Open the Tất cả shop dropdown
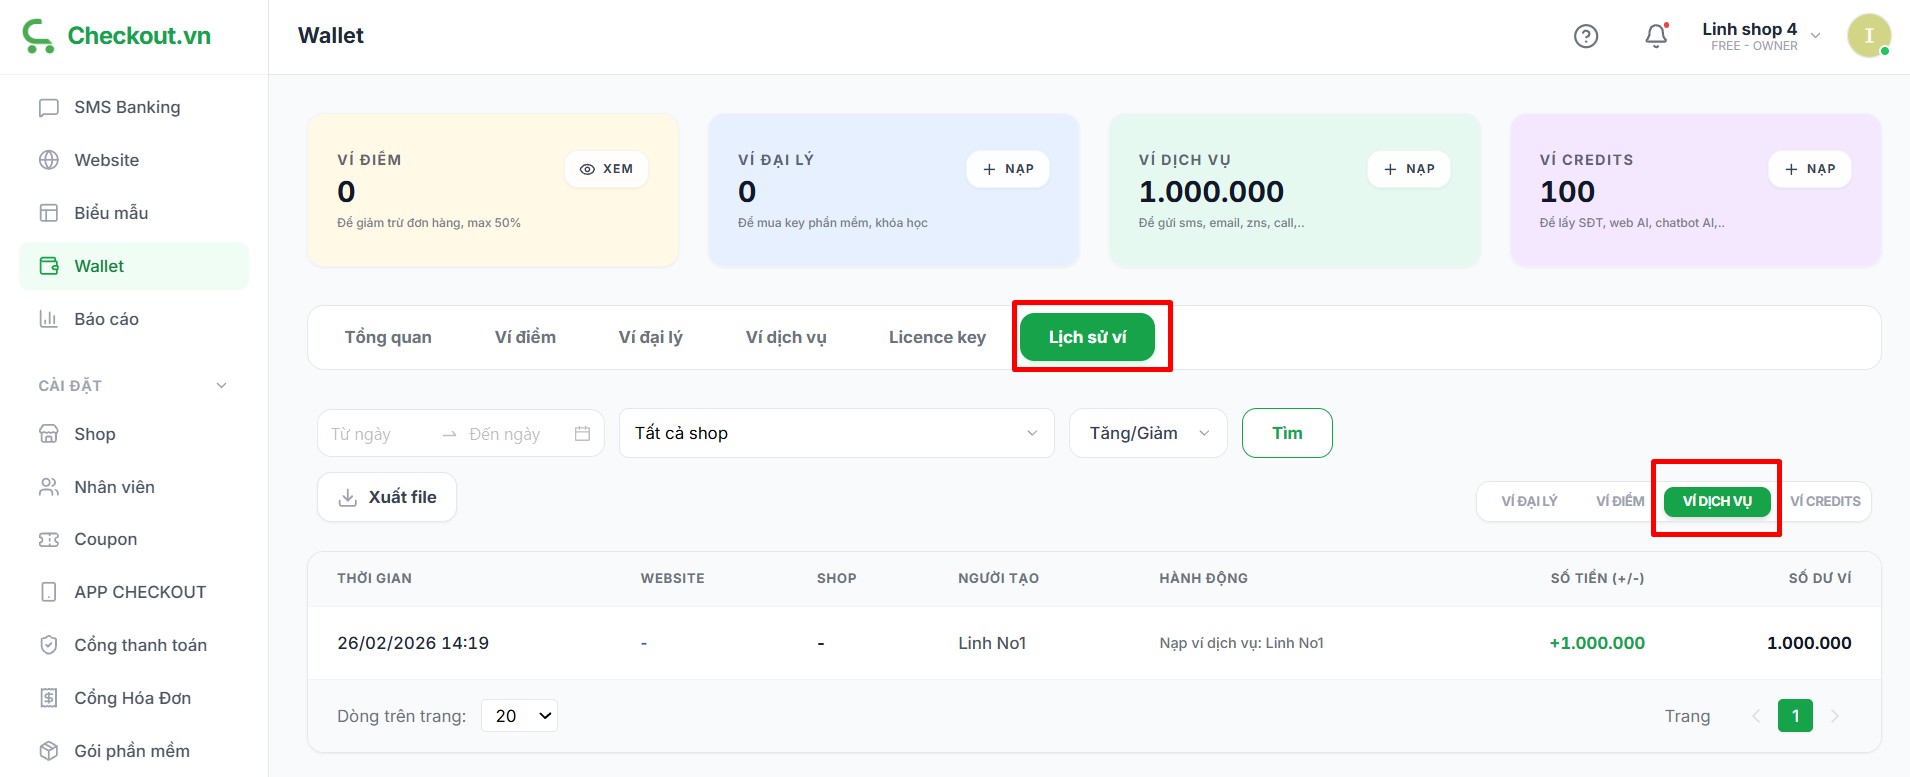This screenshot has height=777, width=1910. (x=836, y=433)
